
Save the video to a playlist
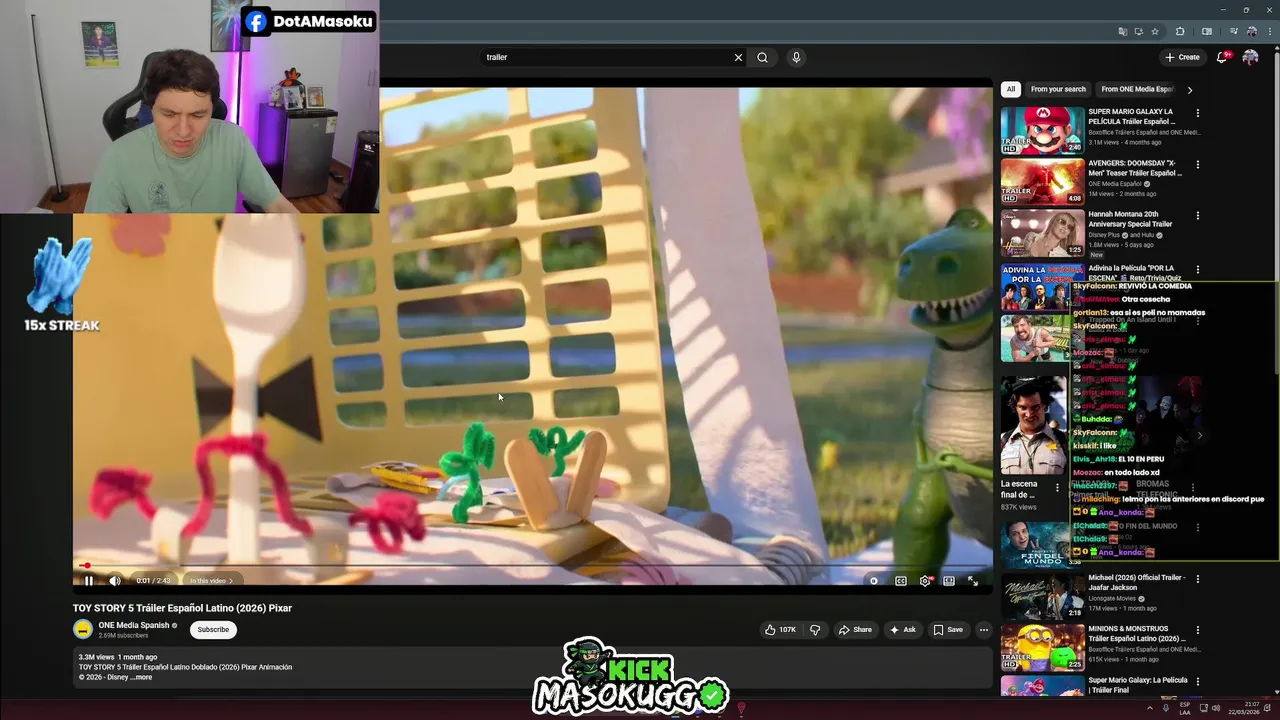pyautogui.click(x=948, y=630)
